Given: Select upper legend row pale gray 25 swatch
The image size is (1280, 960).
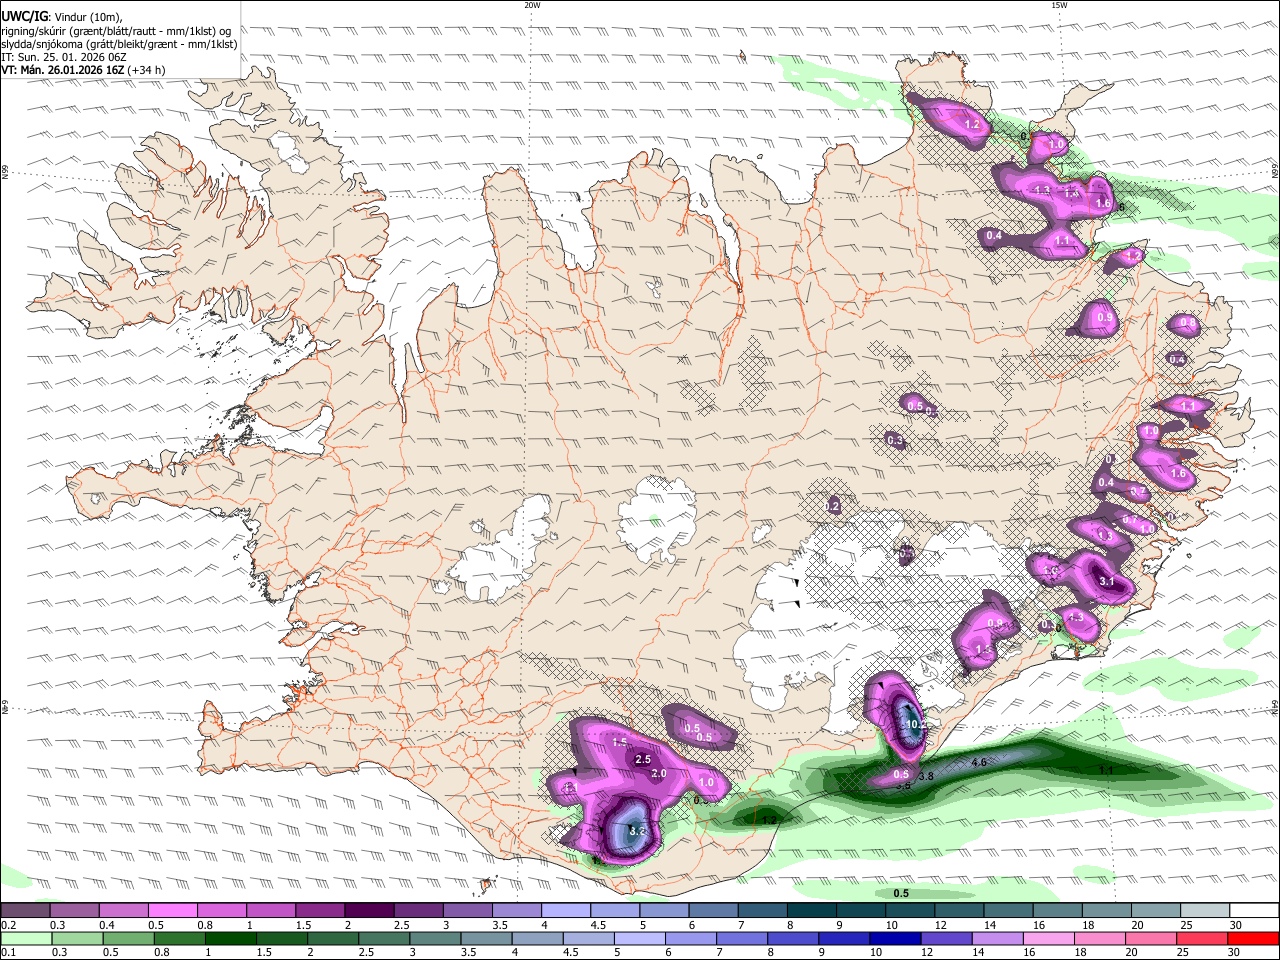Looking at the screenshot, I should coord(1206,911).
